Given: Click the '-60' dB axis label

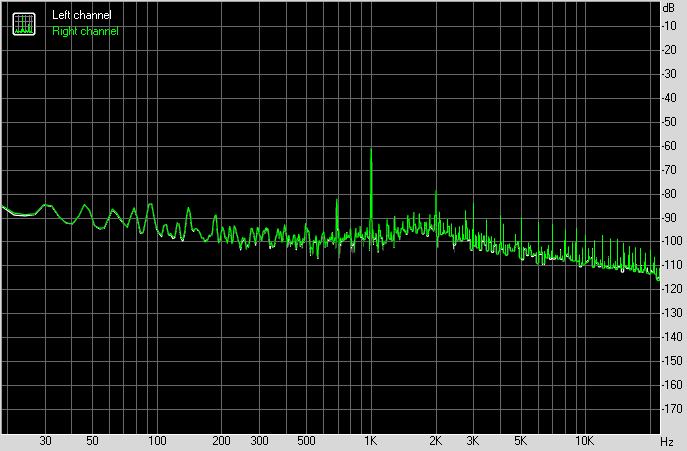Looking at the screenshot, I should coord(669,146).
